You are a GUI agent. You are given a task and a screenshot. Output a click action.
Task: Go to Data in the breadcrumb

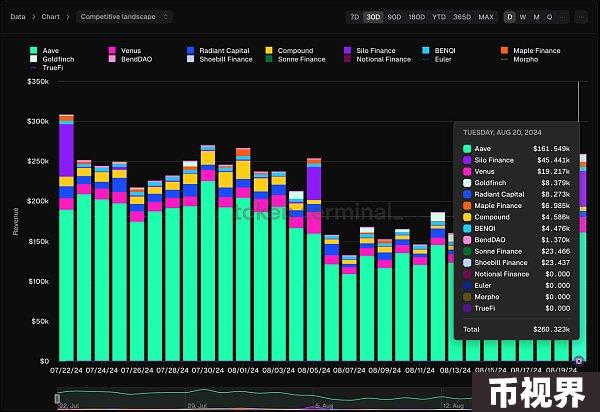point(18,17)
